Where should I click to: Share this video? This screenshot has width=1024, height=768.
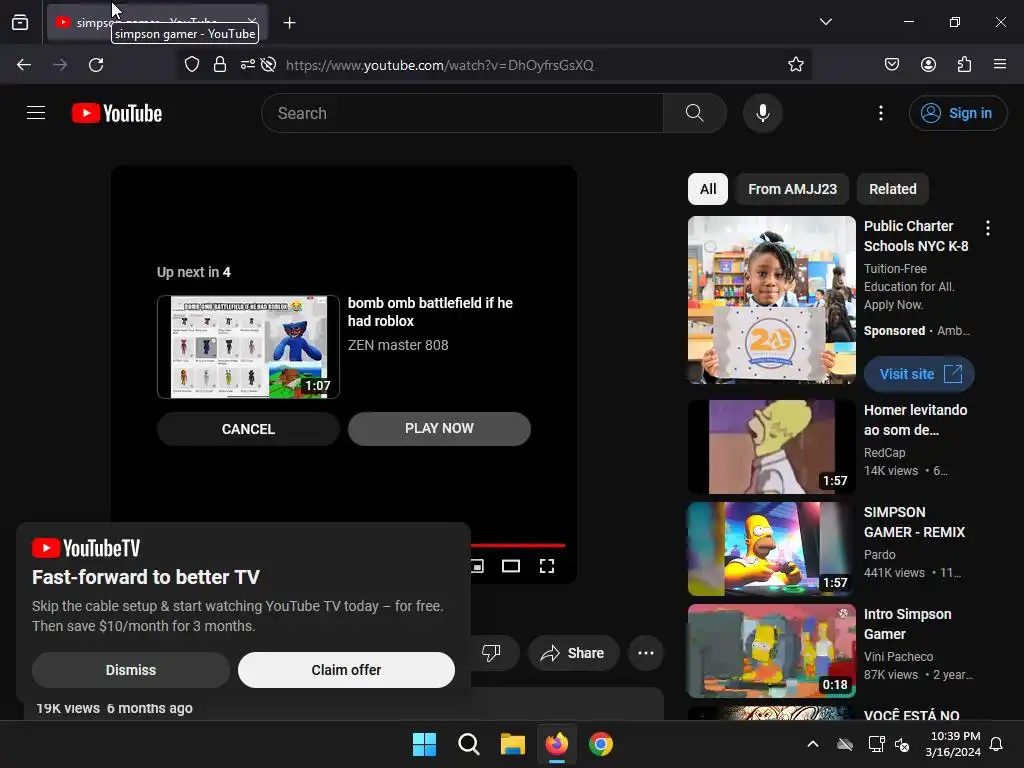573,652
